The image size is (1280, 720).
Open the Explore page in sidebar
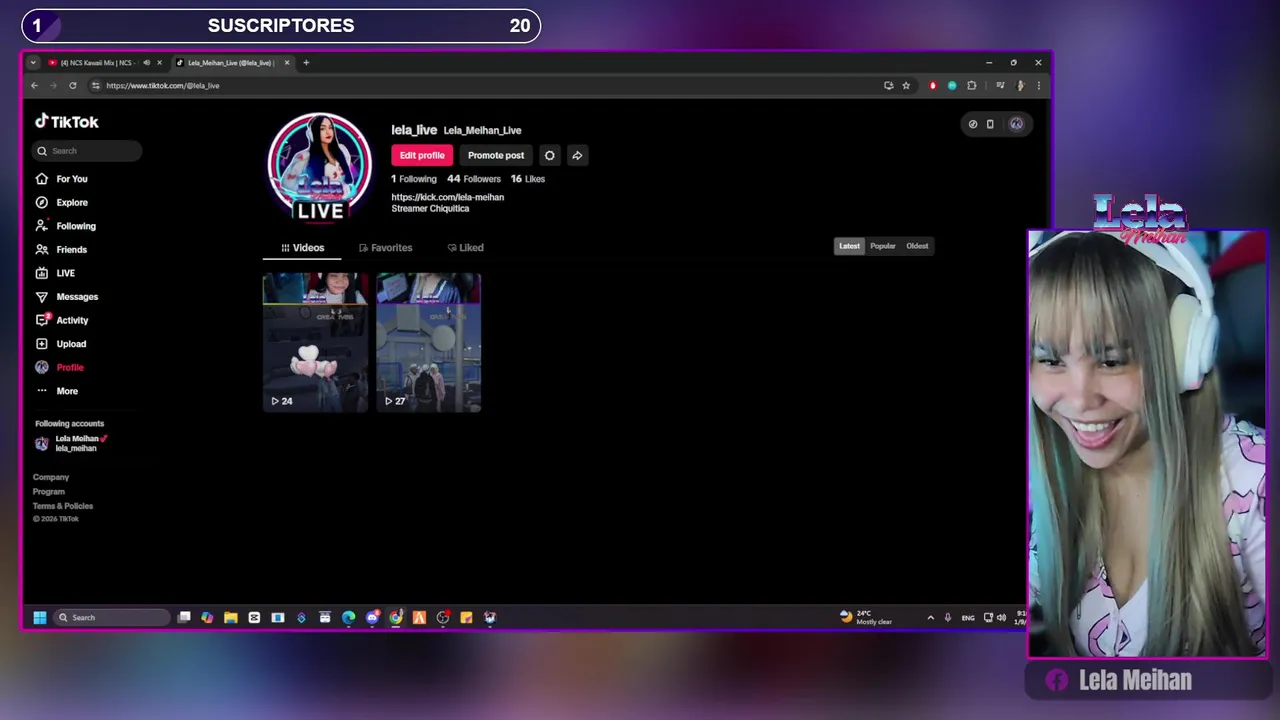click(x=62, y=202)
